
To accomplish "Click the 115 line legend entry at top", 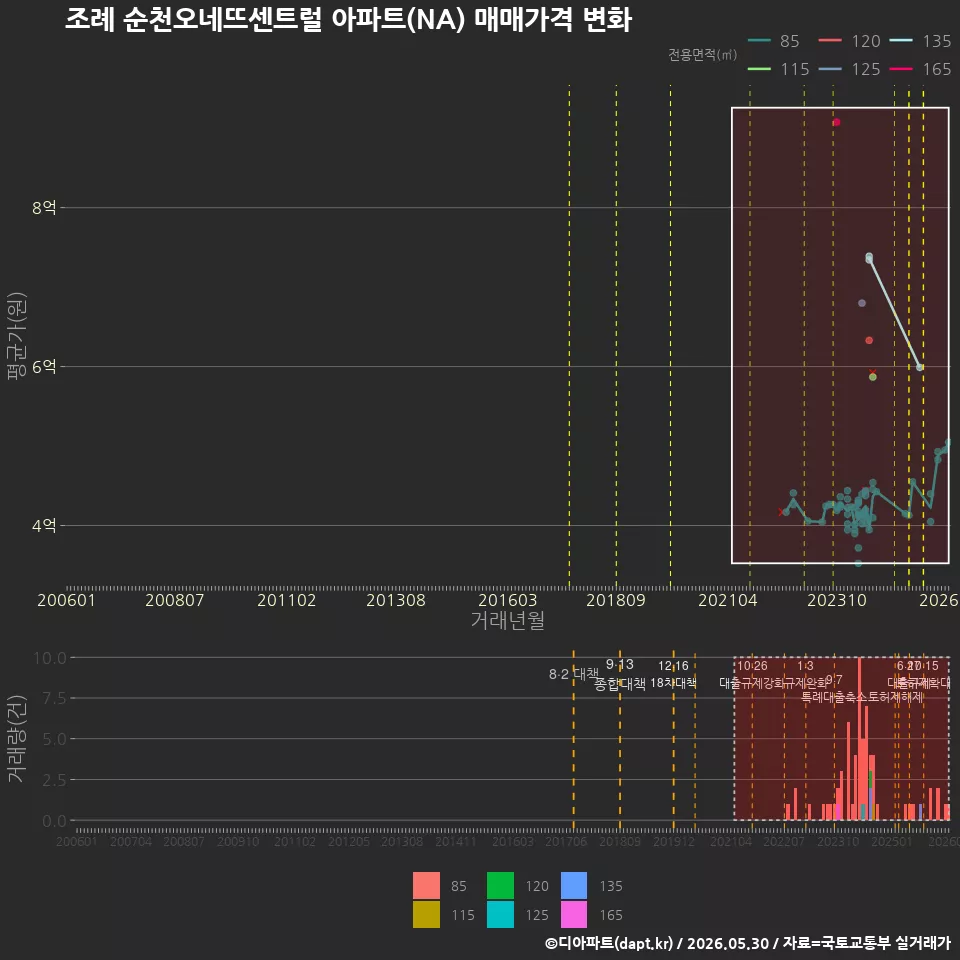I will point(779,69).
